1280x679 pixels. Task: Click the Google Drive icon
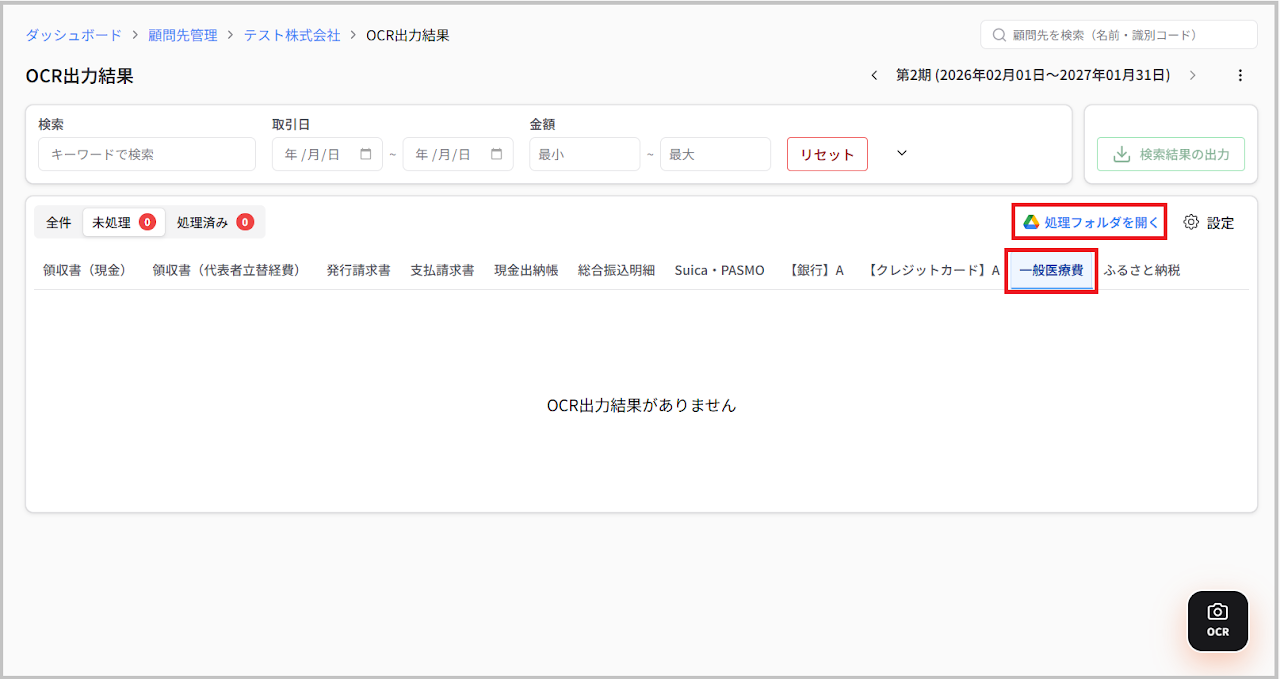coord(1031,222)
